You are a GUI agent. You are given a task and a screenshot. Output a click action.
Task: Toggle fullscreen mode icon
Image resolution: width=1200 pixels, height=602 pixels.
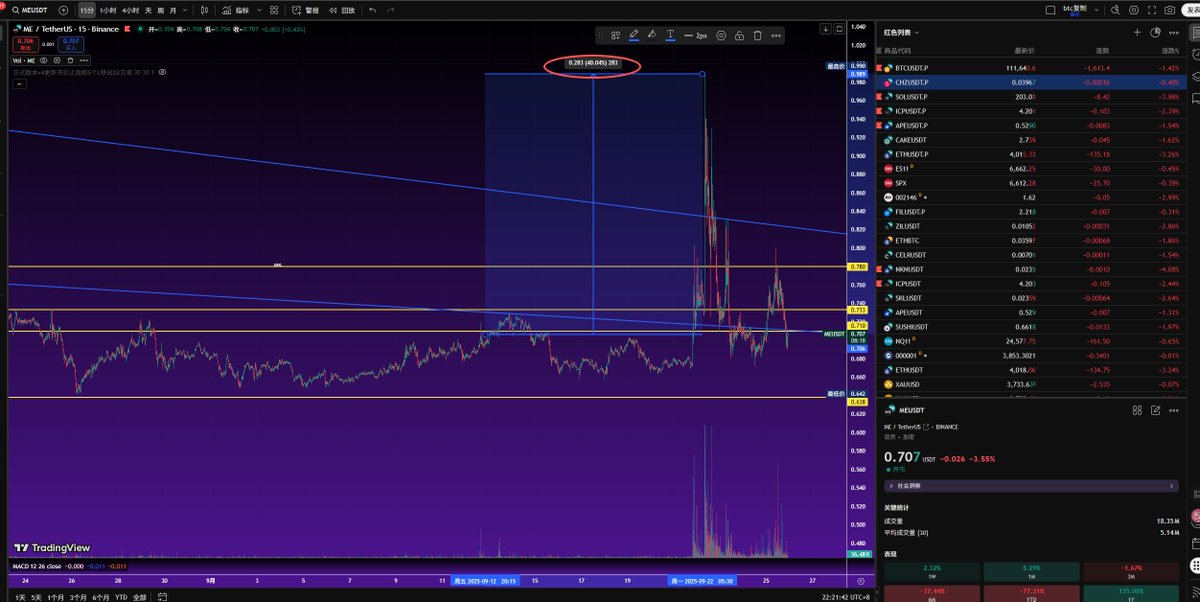tap(1151, 10)
